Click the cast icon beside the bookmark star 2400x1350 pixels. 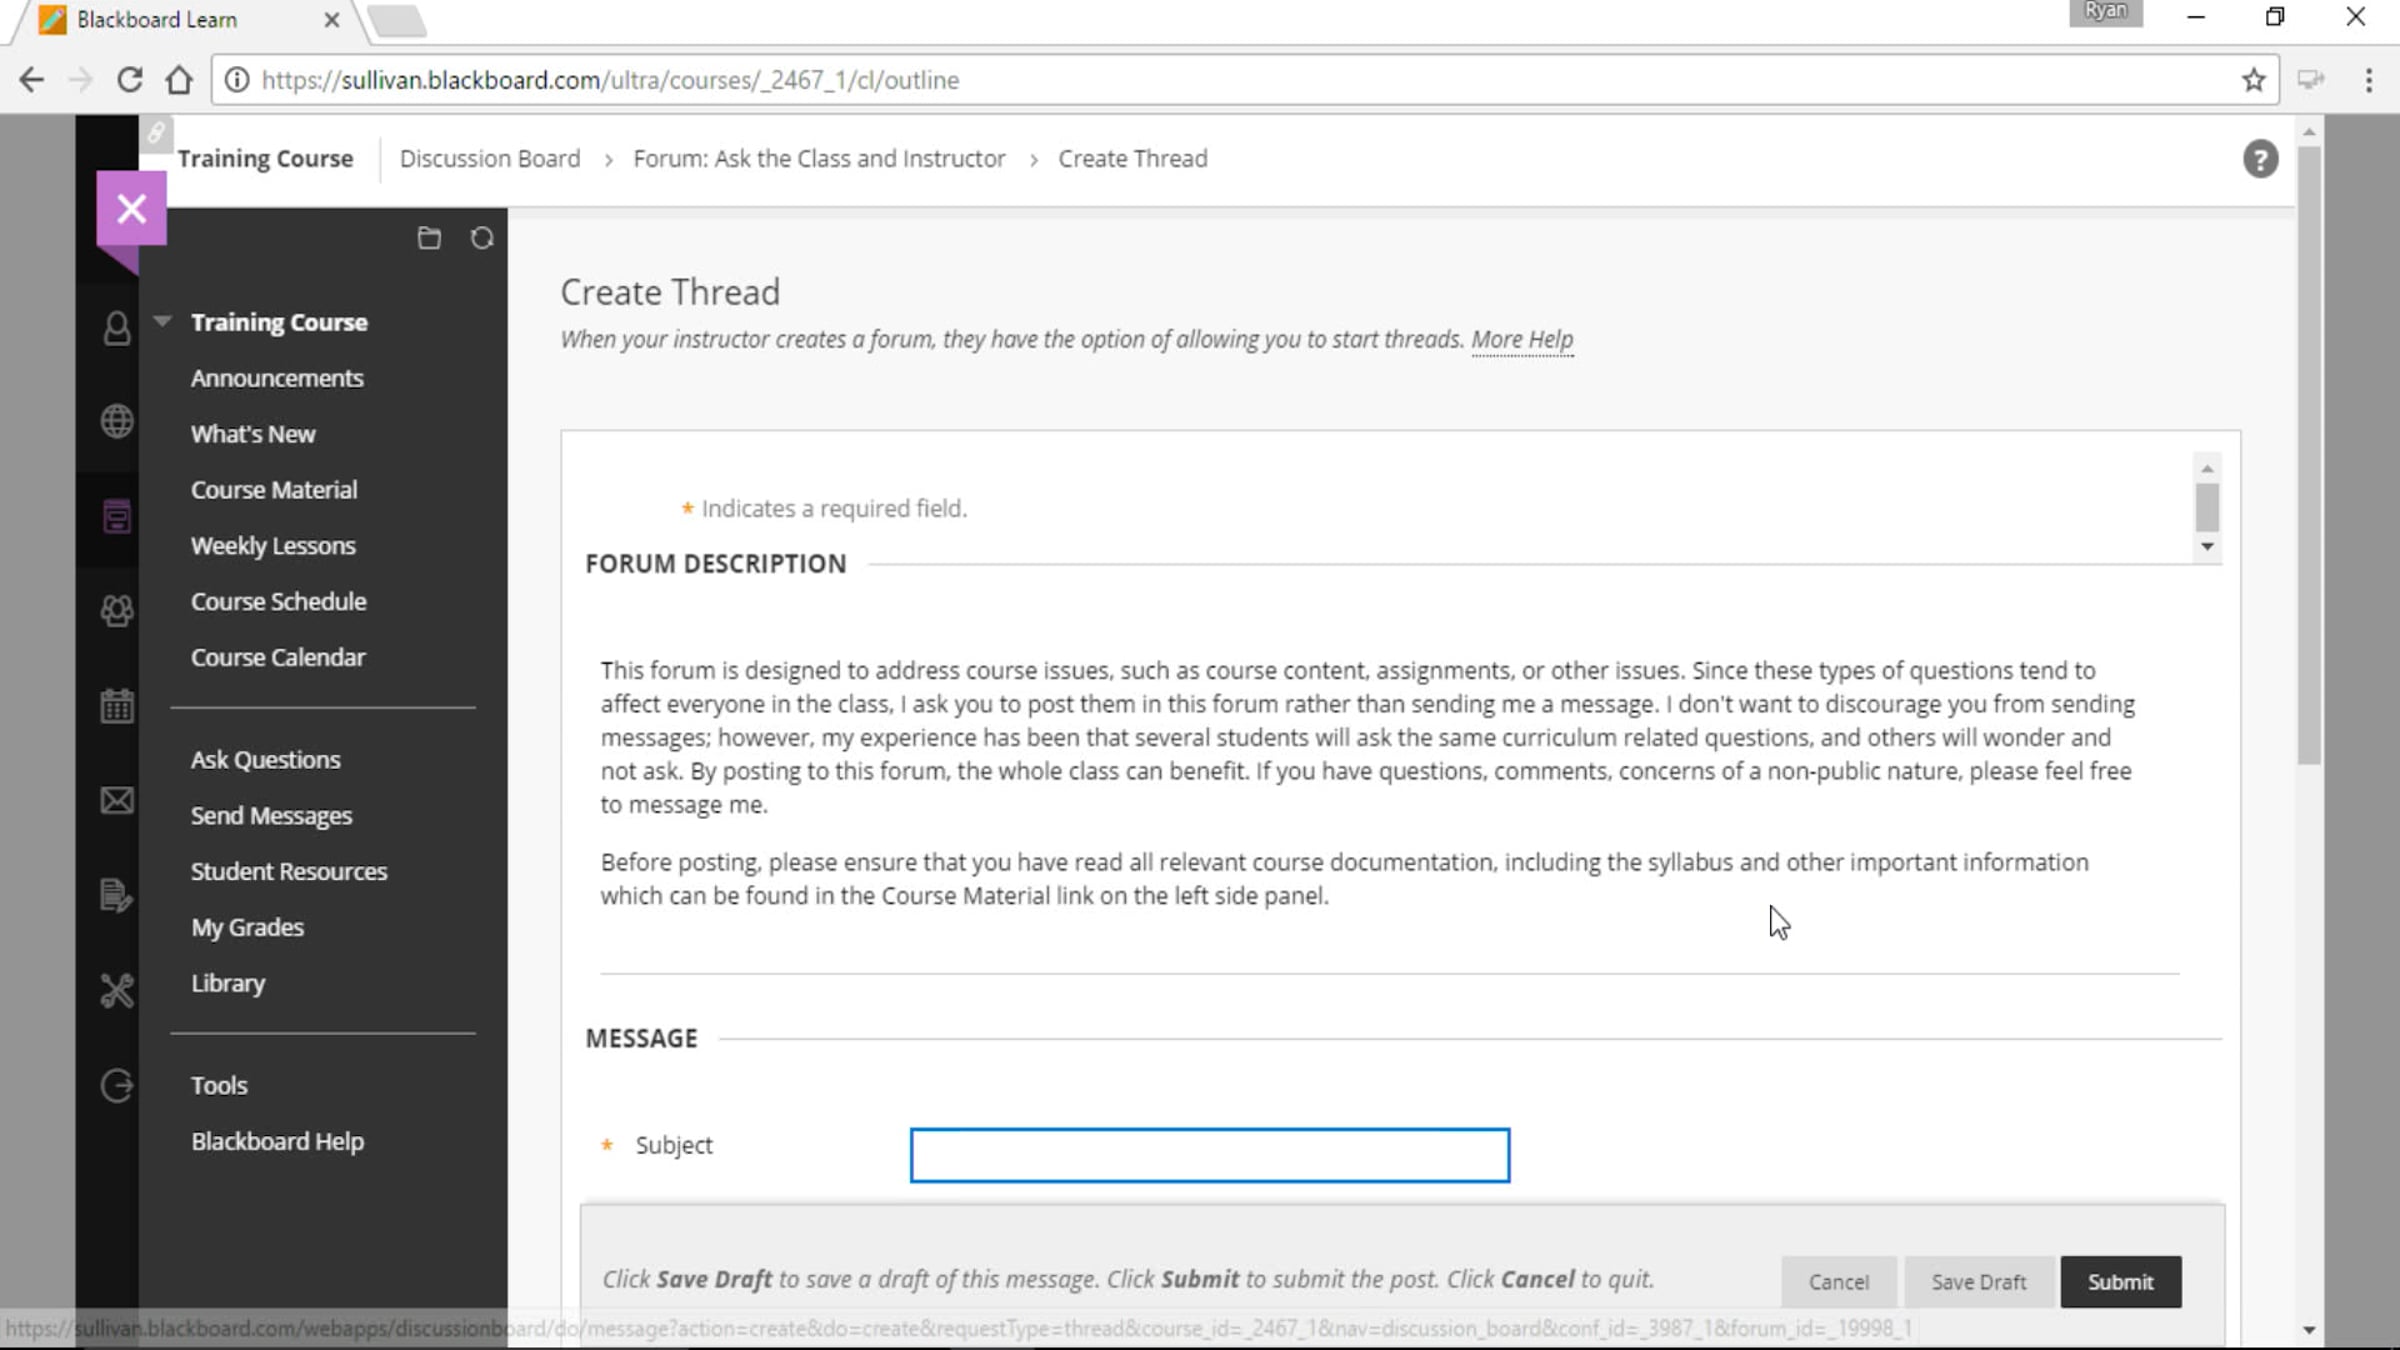(x=2310, y=80)
